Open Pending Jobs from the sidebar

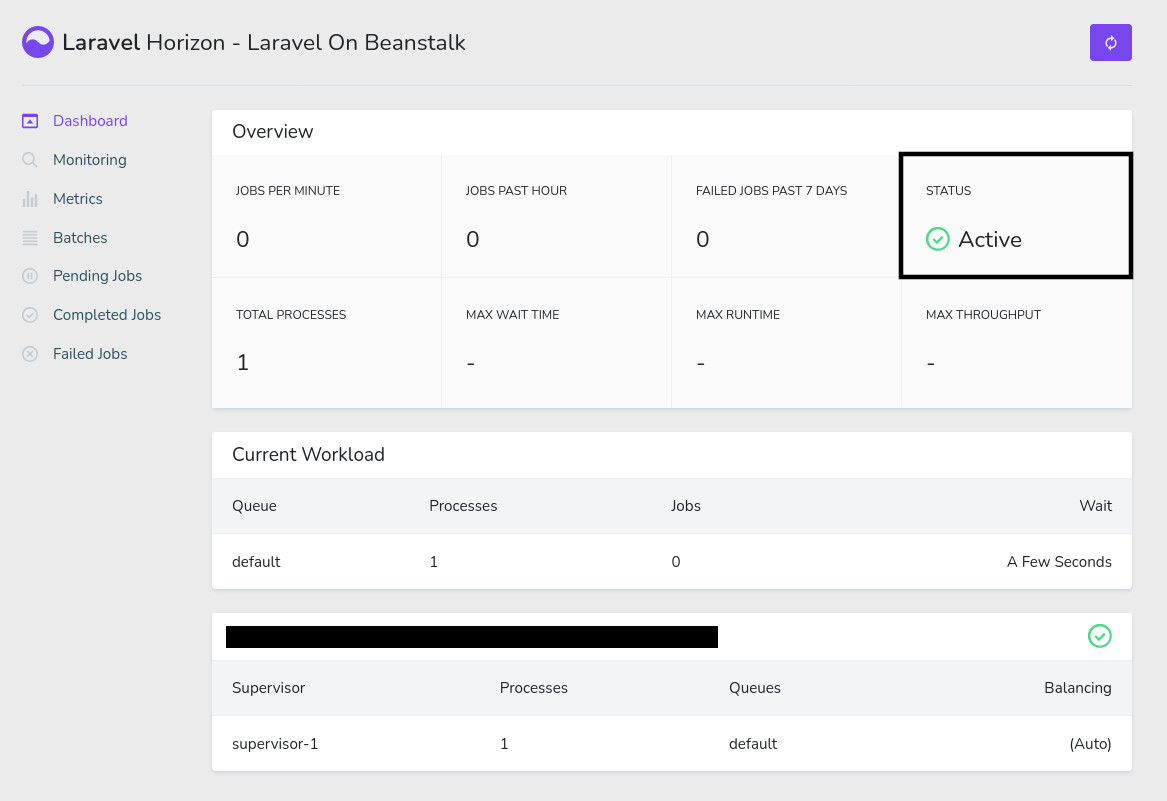(x=95, y=276)
